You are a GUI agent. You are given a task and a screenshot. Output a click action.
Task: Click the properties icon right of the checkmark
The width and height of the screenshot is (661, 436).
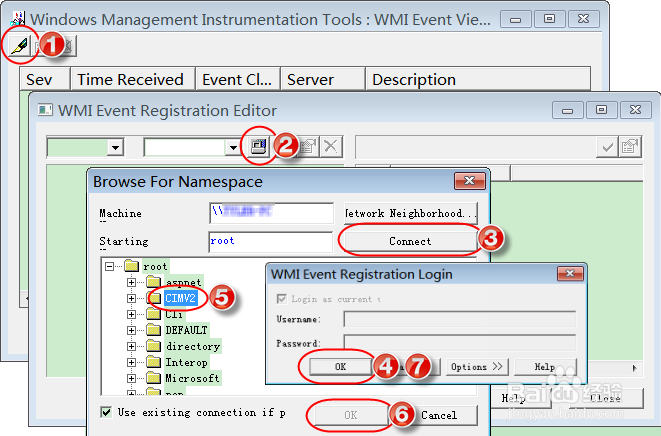click(x=630, y=147)
